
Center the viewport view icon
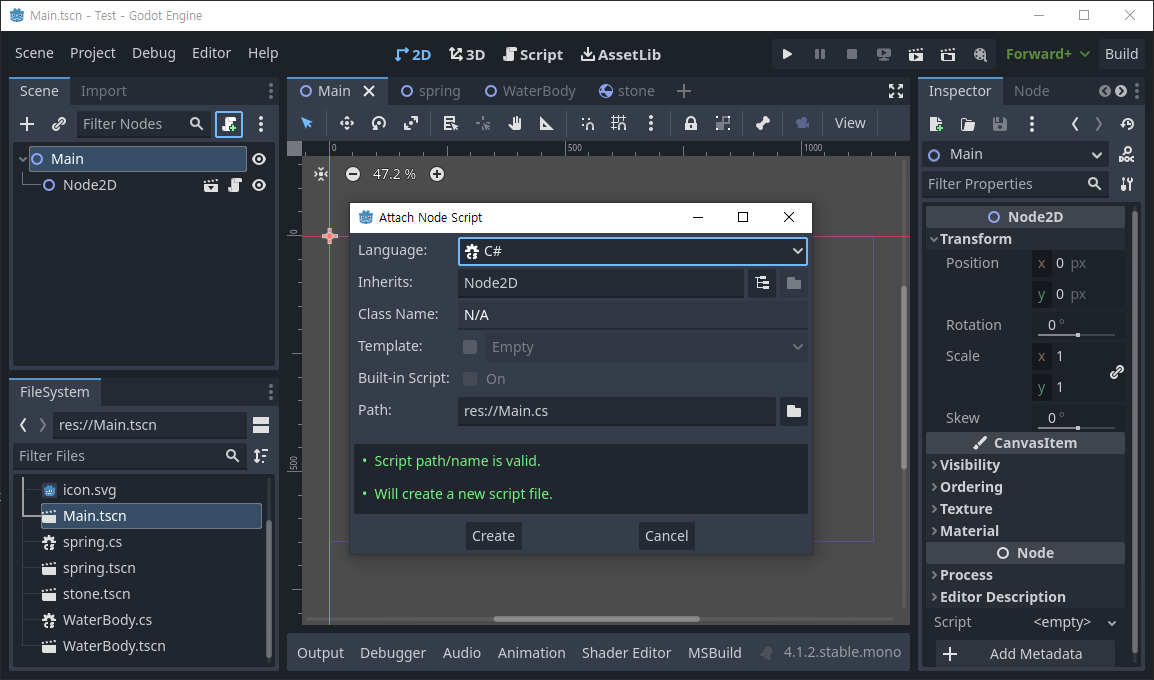pos(321,174)
